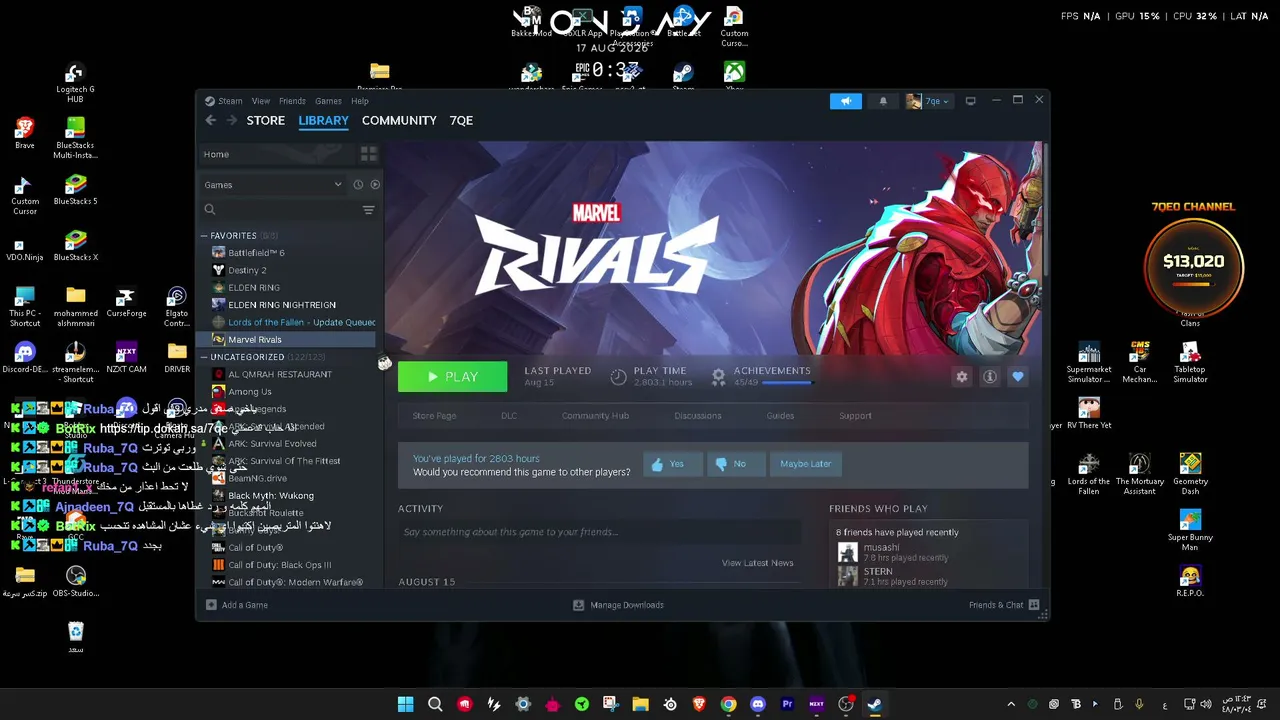This screenshot has width=1280, height=720.
Task: Open Windows taskbar search
Action: tap(435, 704)
